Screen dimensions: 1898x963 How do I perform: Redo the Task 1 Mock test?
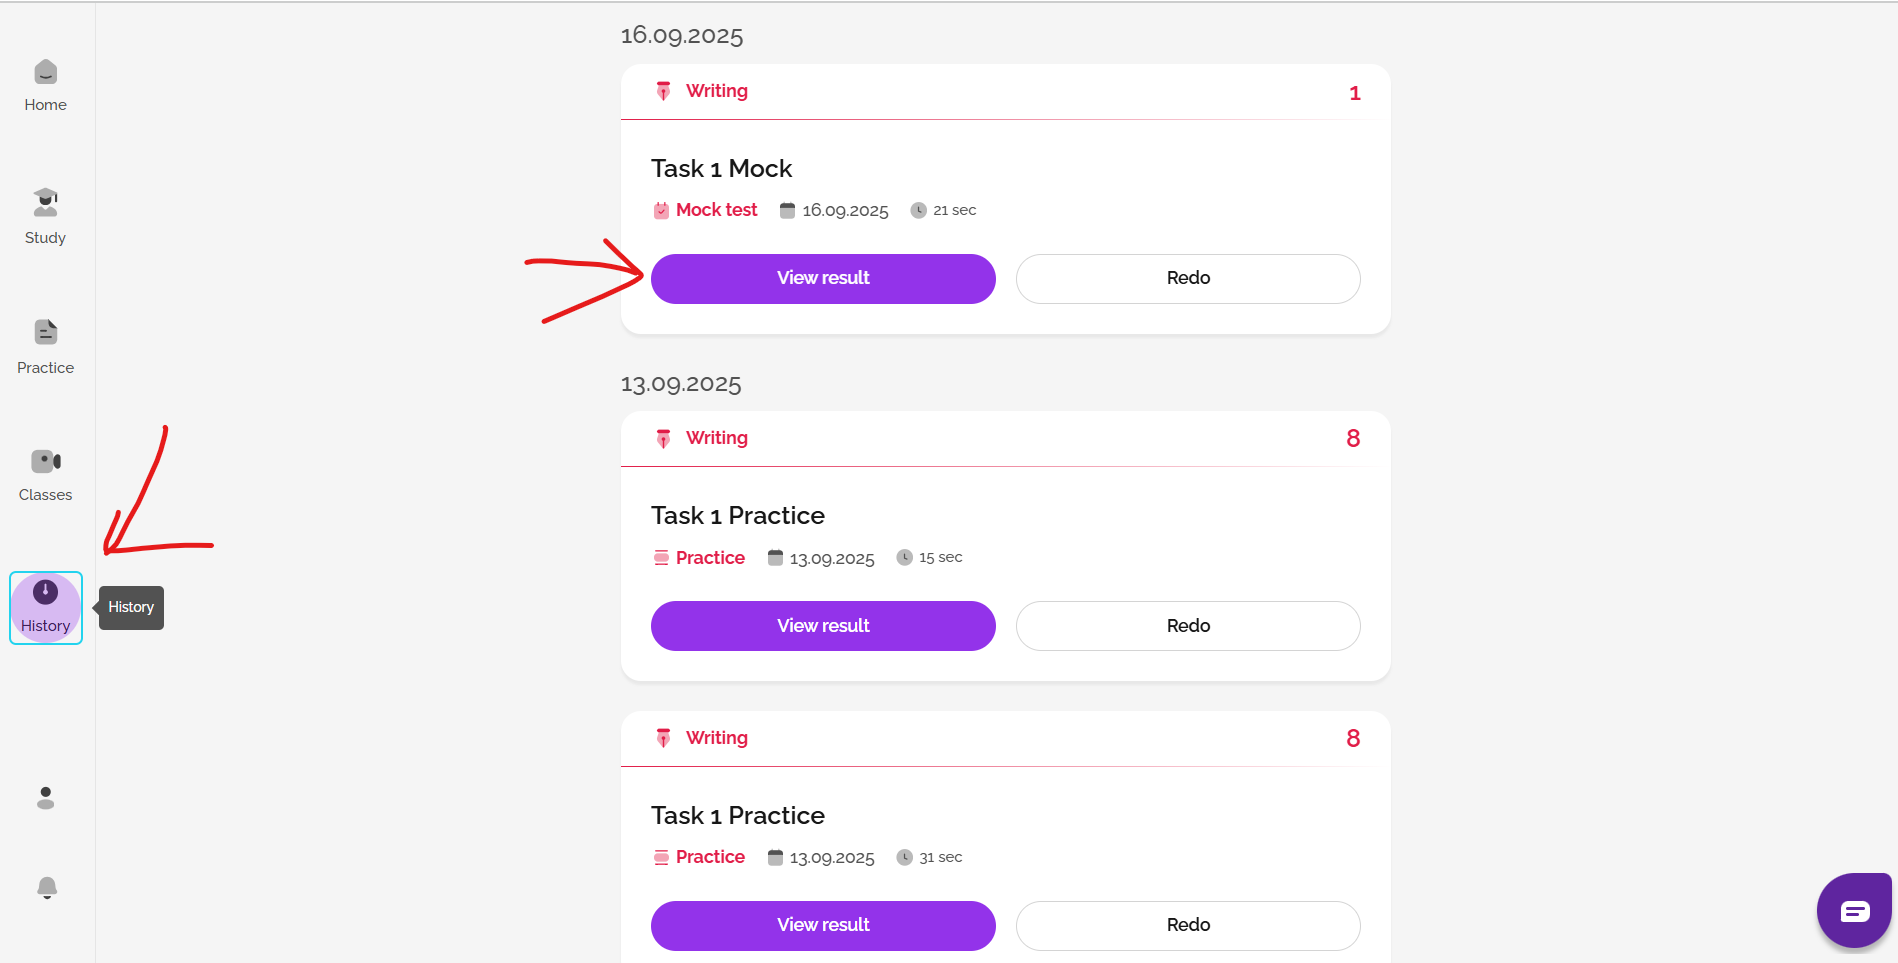[x=1188, y=278]
